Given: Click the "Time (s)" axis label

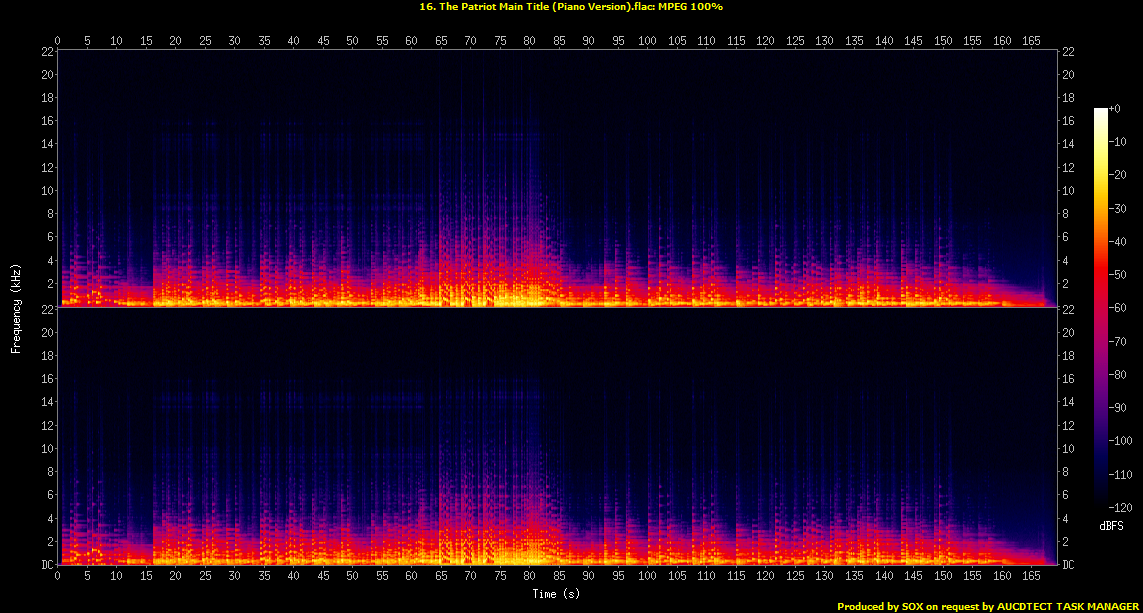Looking at the screenshot, I should [558, 594].
